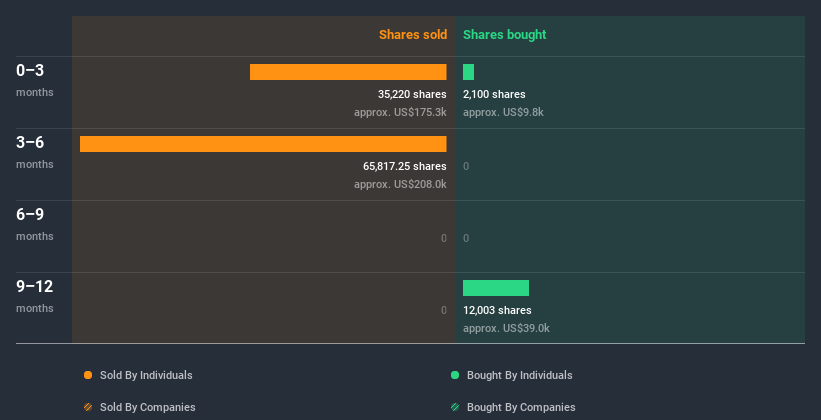Toggle the Bought By Individuals legend label
Image resolution: width=821 pixels, height=420 pixels.
(x=519, y=375)
